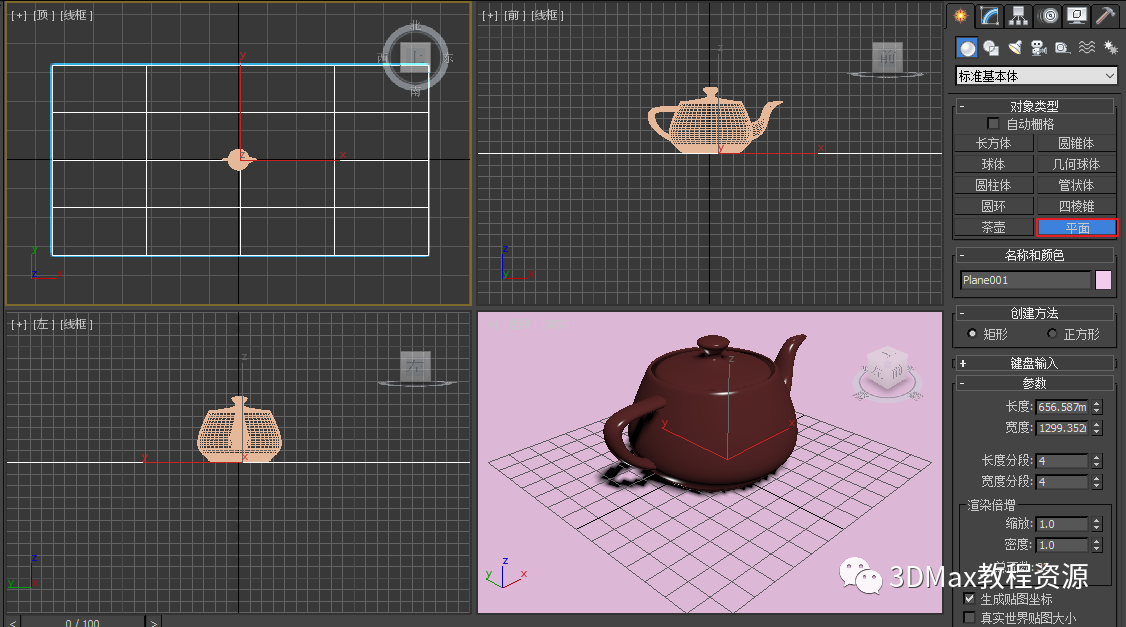Open the Utilities hammer tab
This screenshot has width=1126, height=627.
1105,15
